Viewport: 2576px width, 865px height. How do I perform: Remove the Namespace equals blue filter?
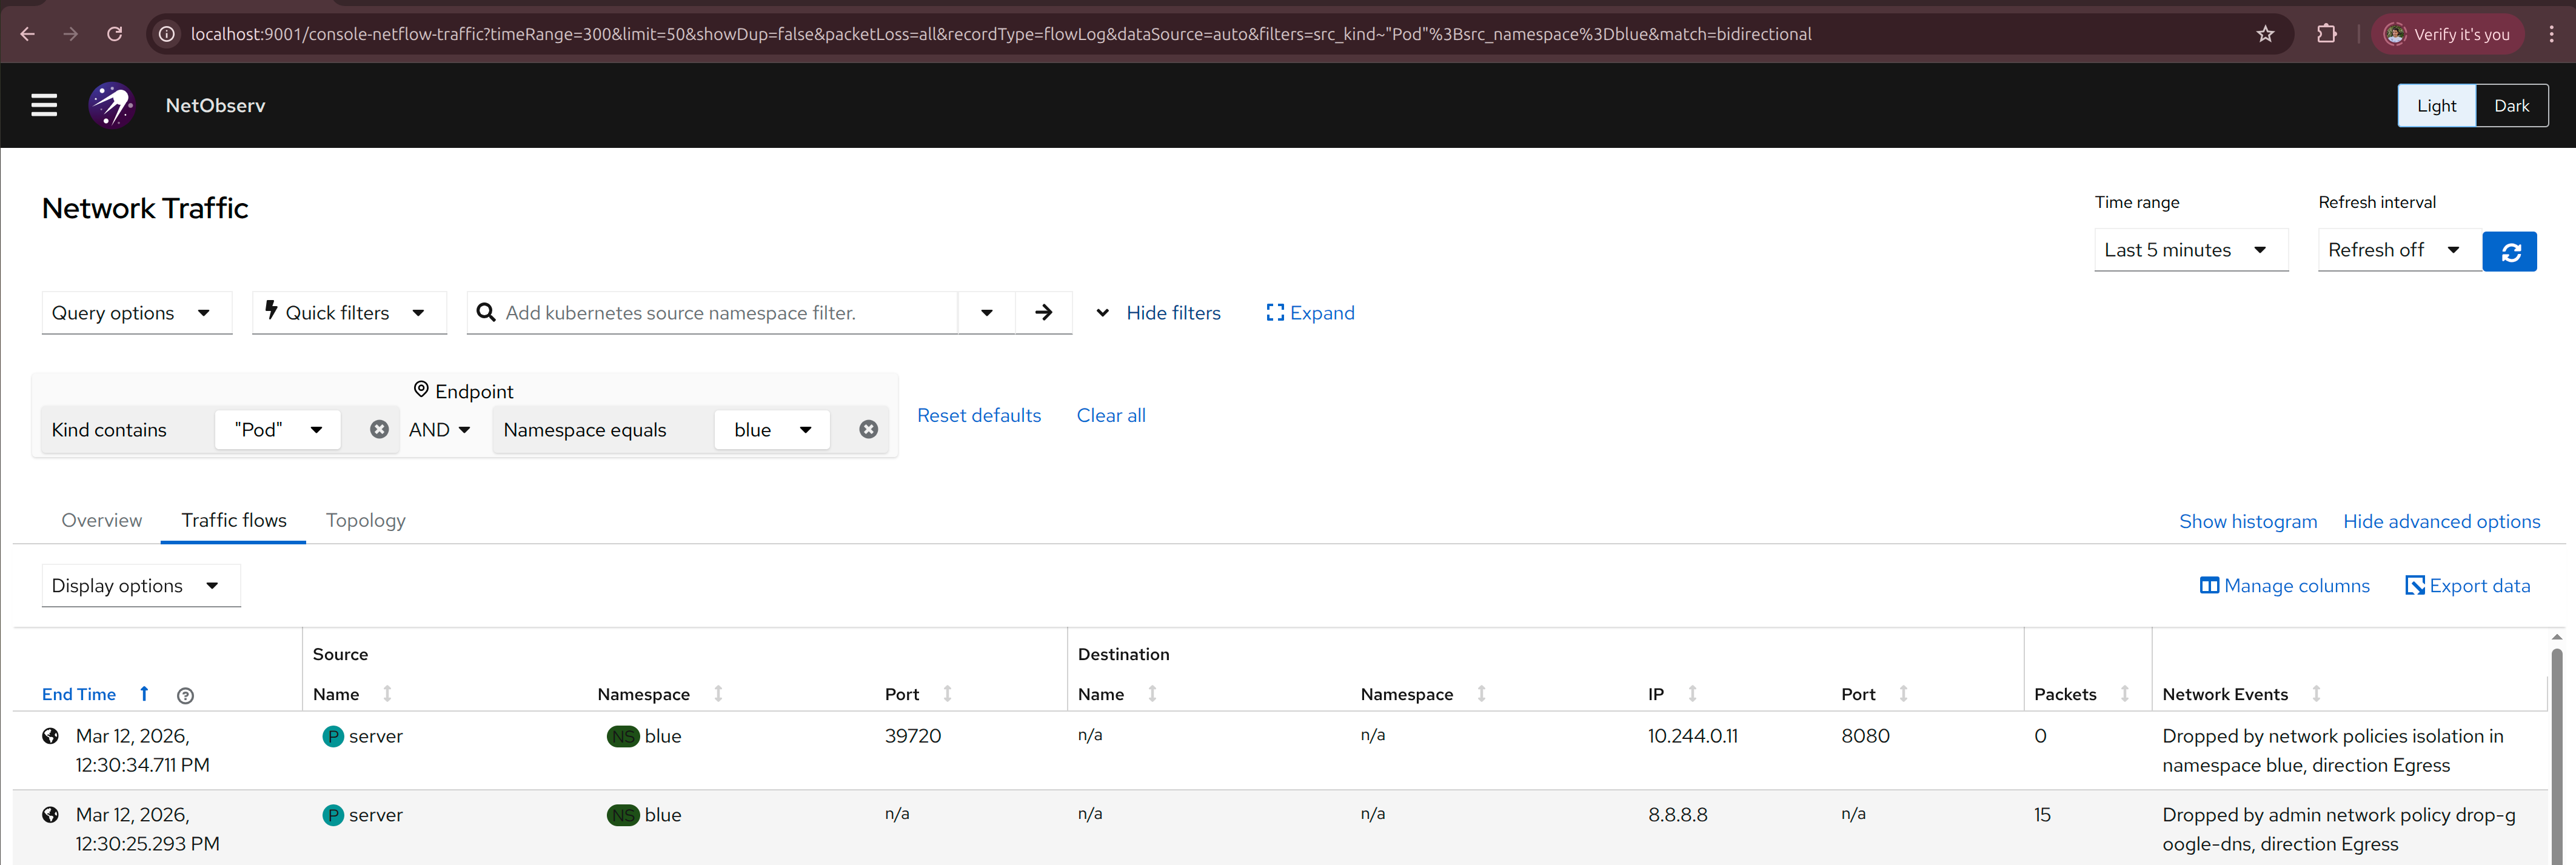point(868,429)
